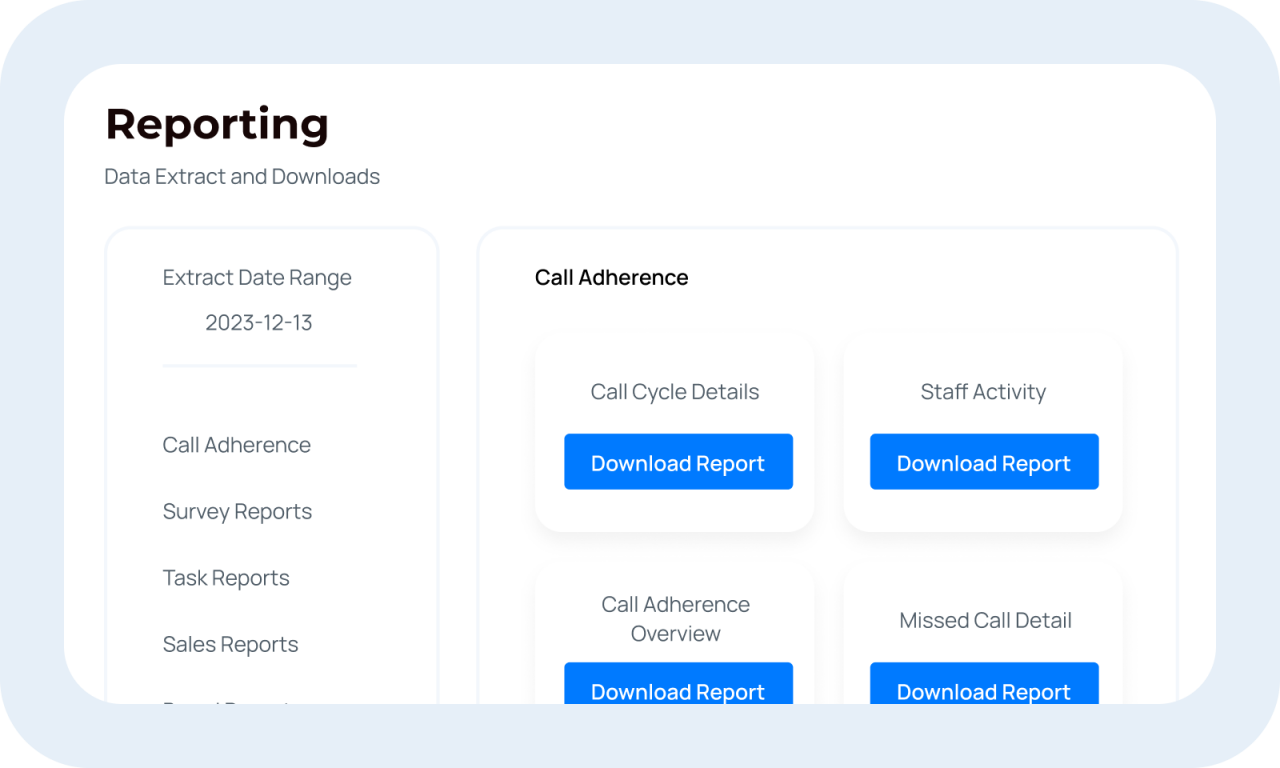Viewport: 1280px width, 768px height.
Task: Download the Staff Activity report
Action: tap(984, 461)
